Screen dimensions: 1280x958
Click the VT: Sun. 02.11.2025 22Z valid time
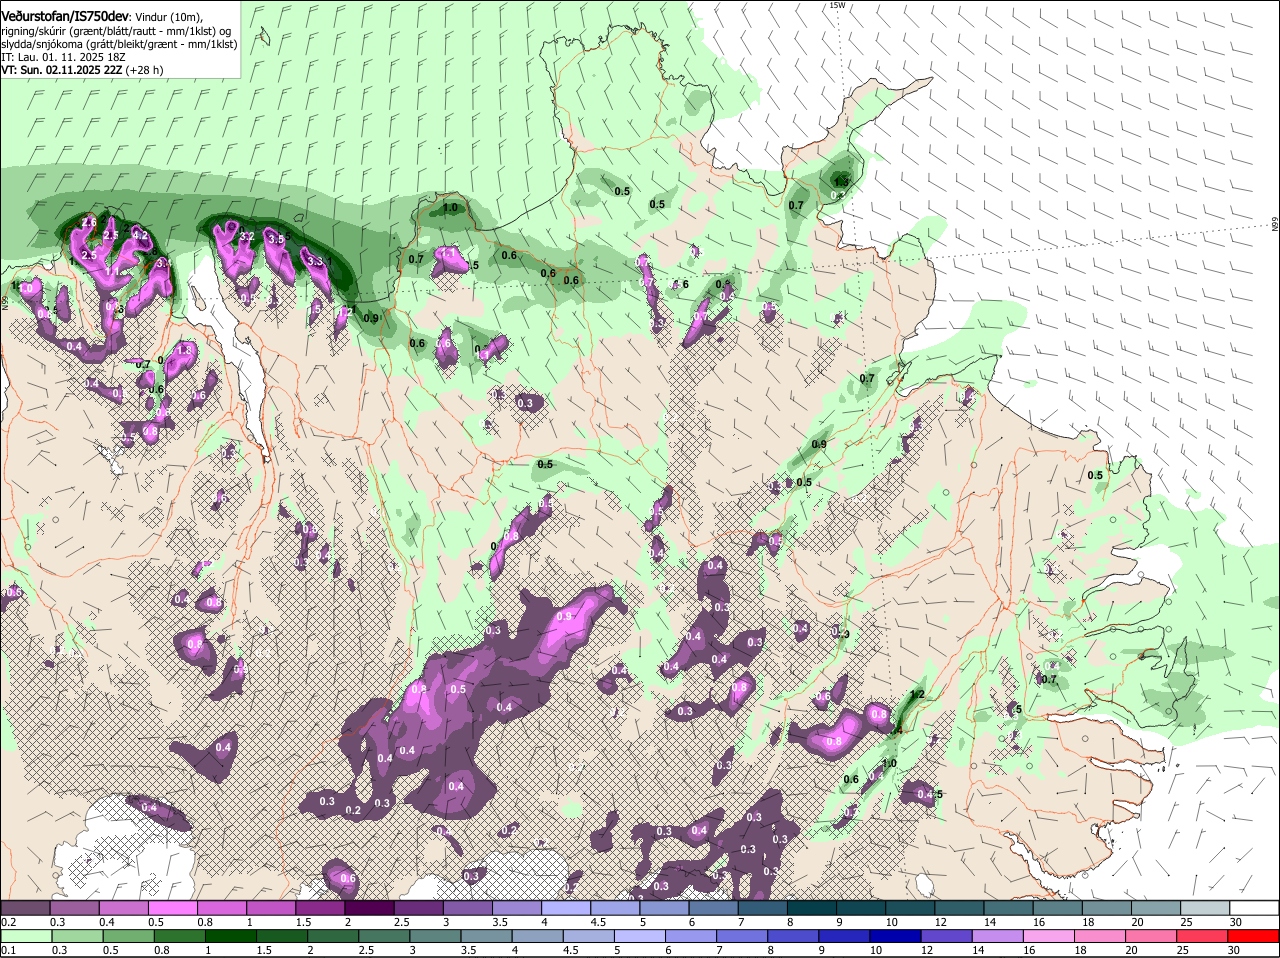[62, 70]
